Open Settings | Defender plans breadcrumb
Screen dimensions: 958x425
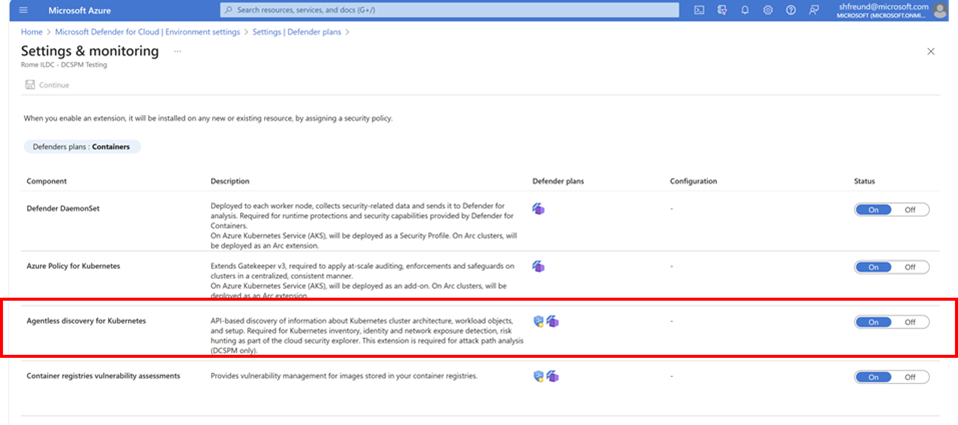pos(297,32)
